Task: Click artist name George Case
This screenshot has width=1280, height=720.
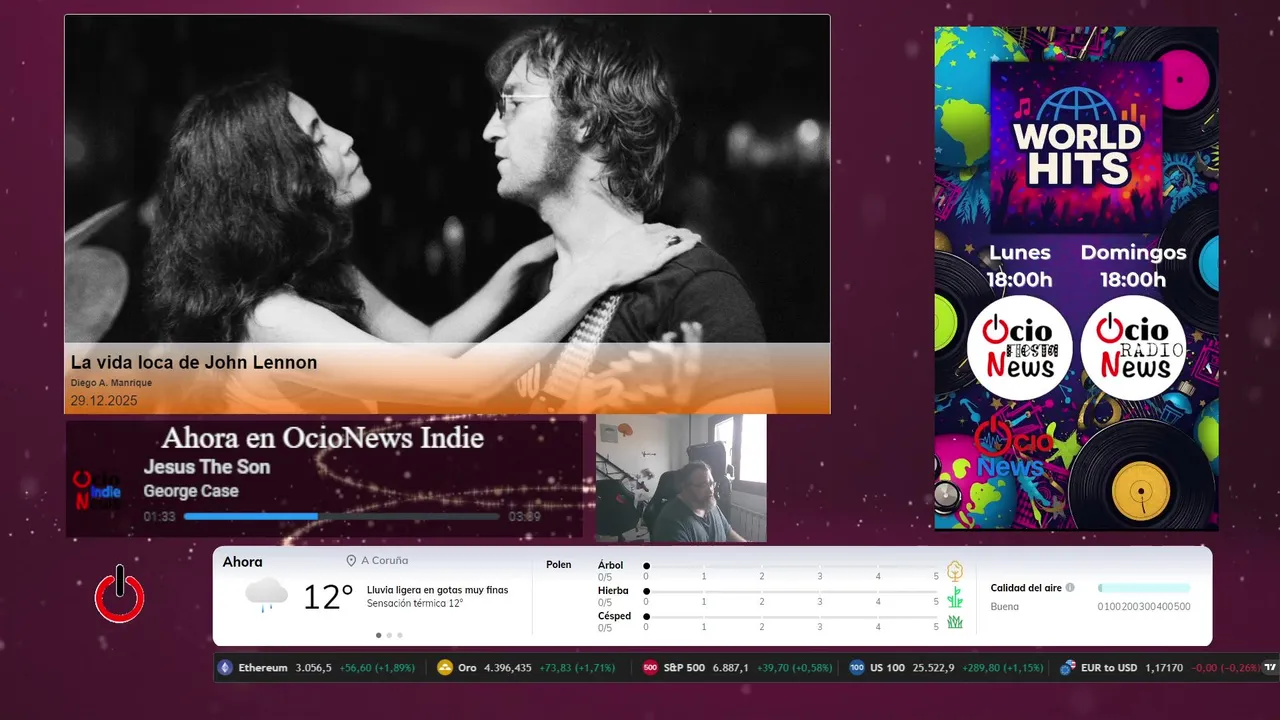Action: point(191,491)
